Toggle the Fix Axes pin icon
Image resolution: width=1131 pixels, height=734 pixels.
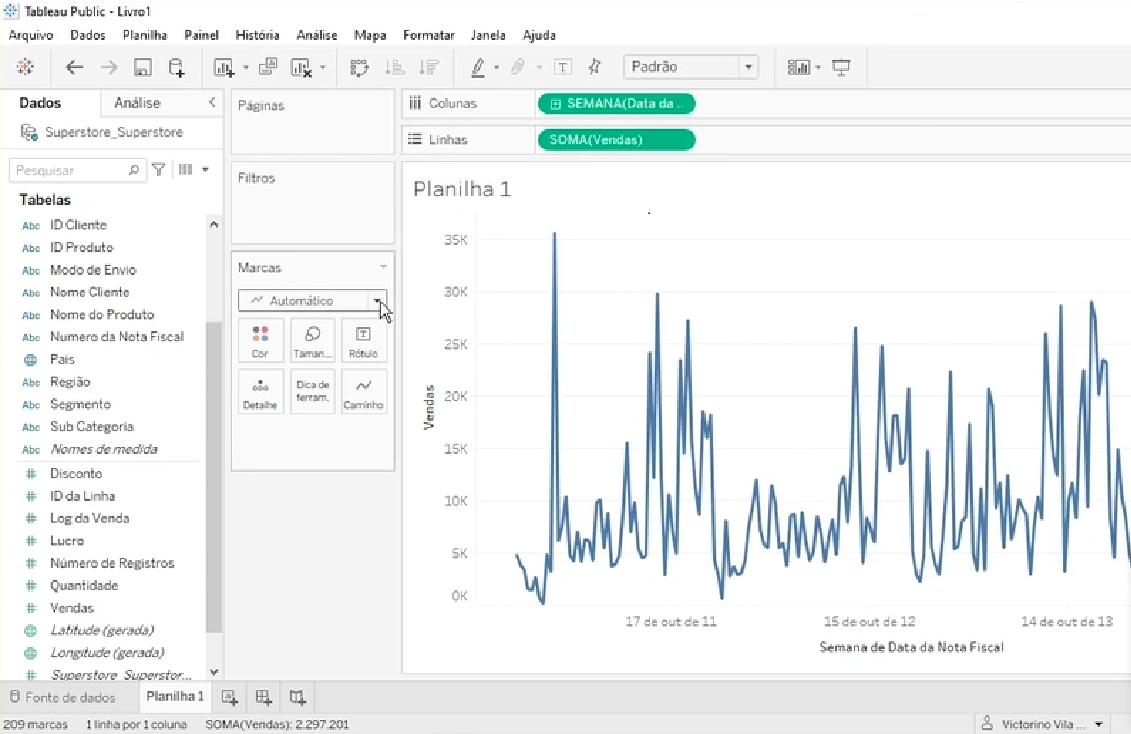click(597, 67)
